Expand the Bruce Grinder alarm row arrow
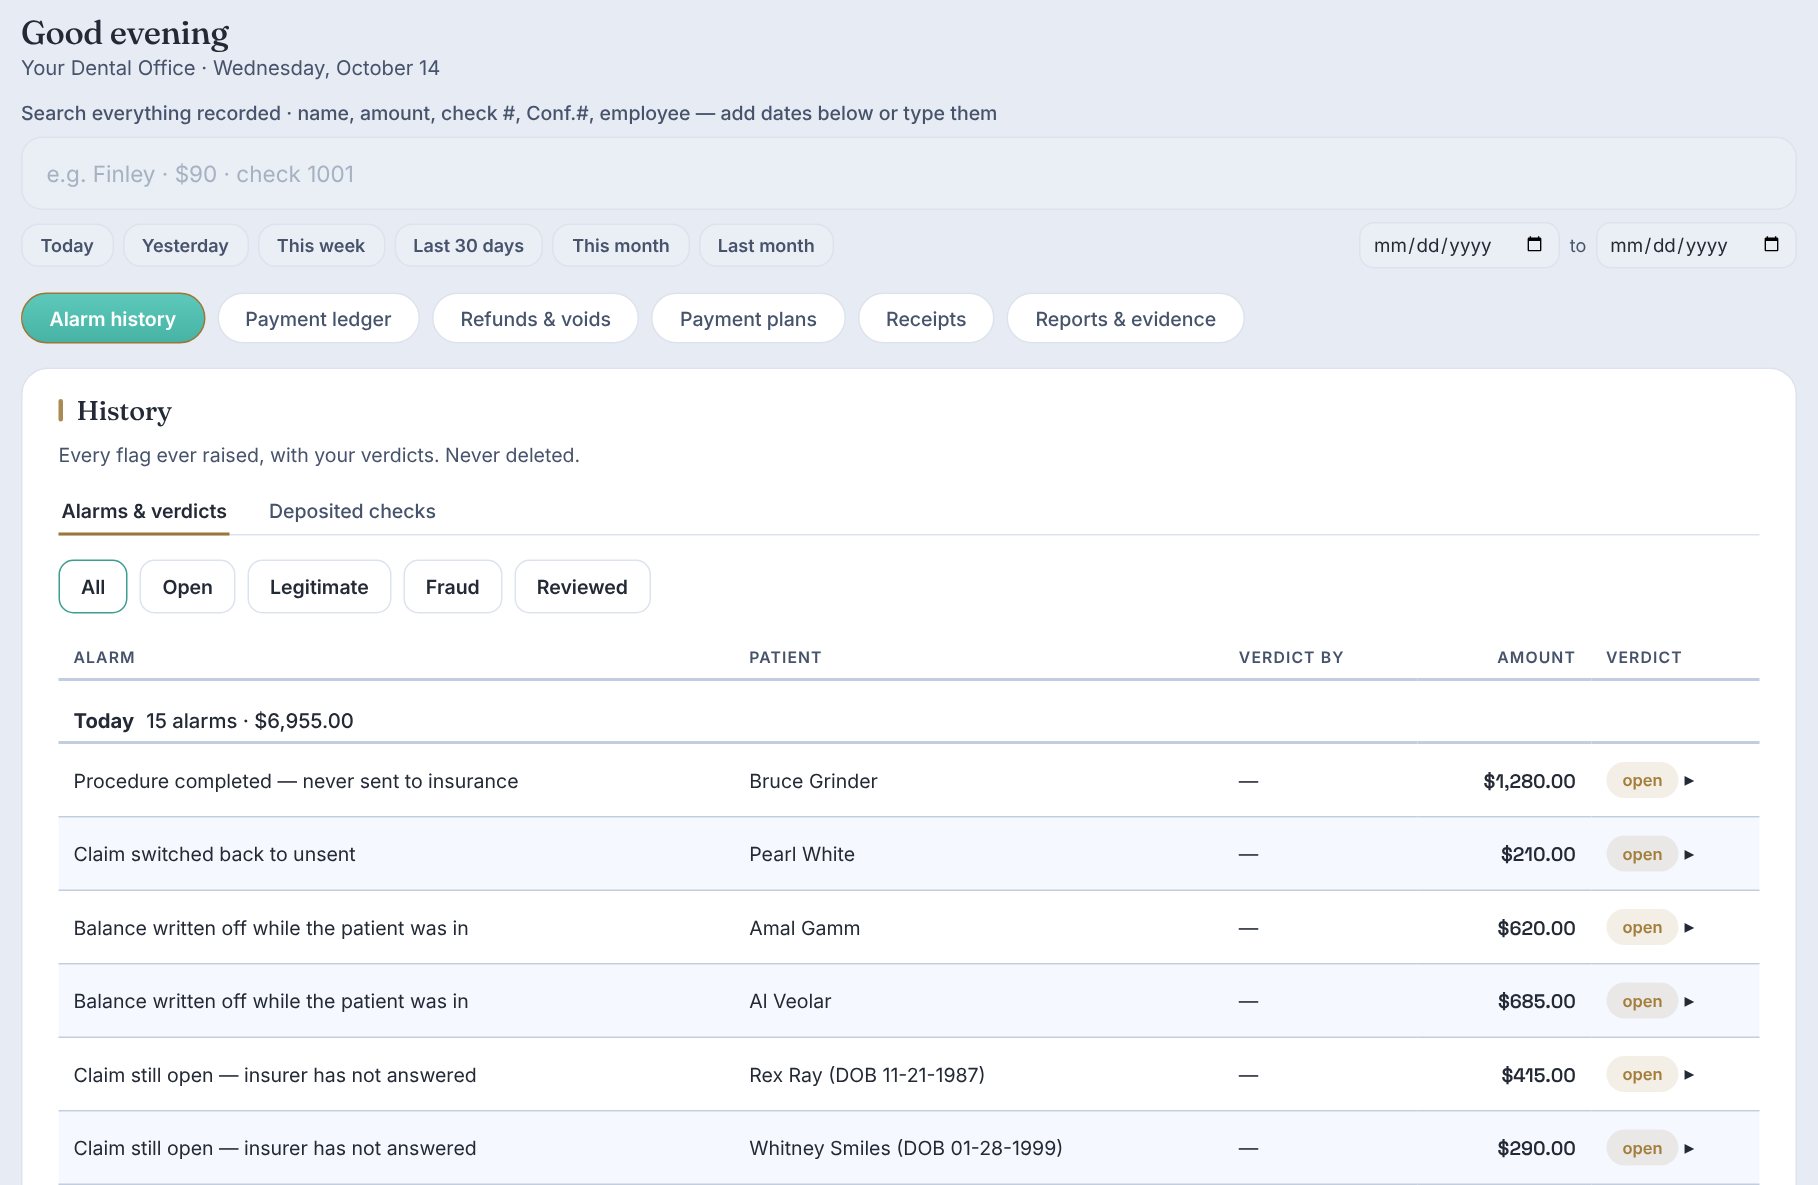 tap(1689, 781)
